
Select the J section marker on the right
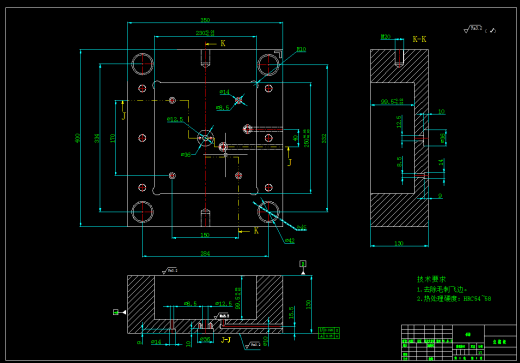[289, 156]
